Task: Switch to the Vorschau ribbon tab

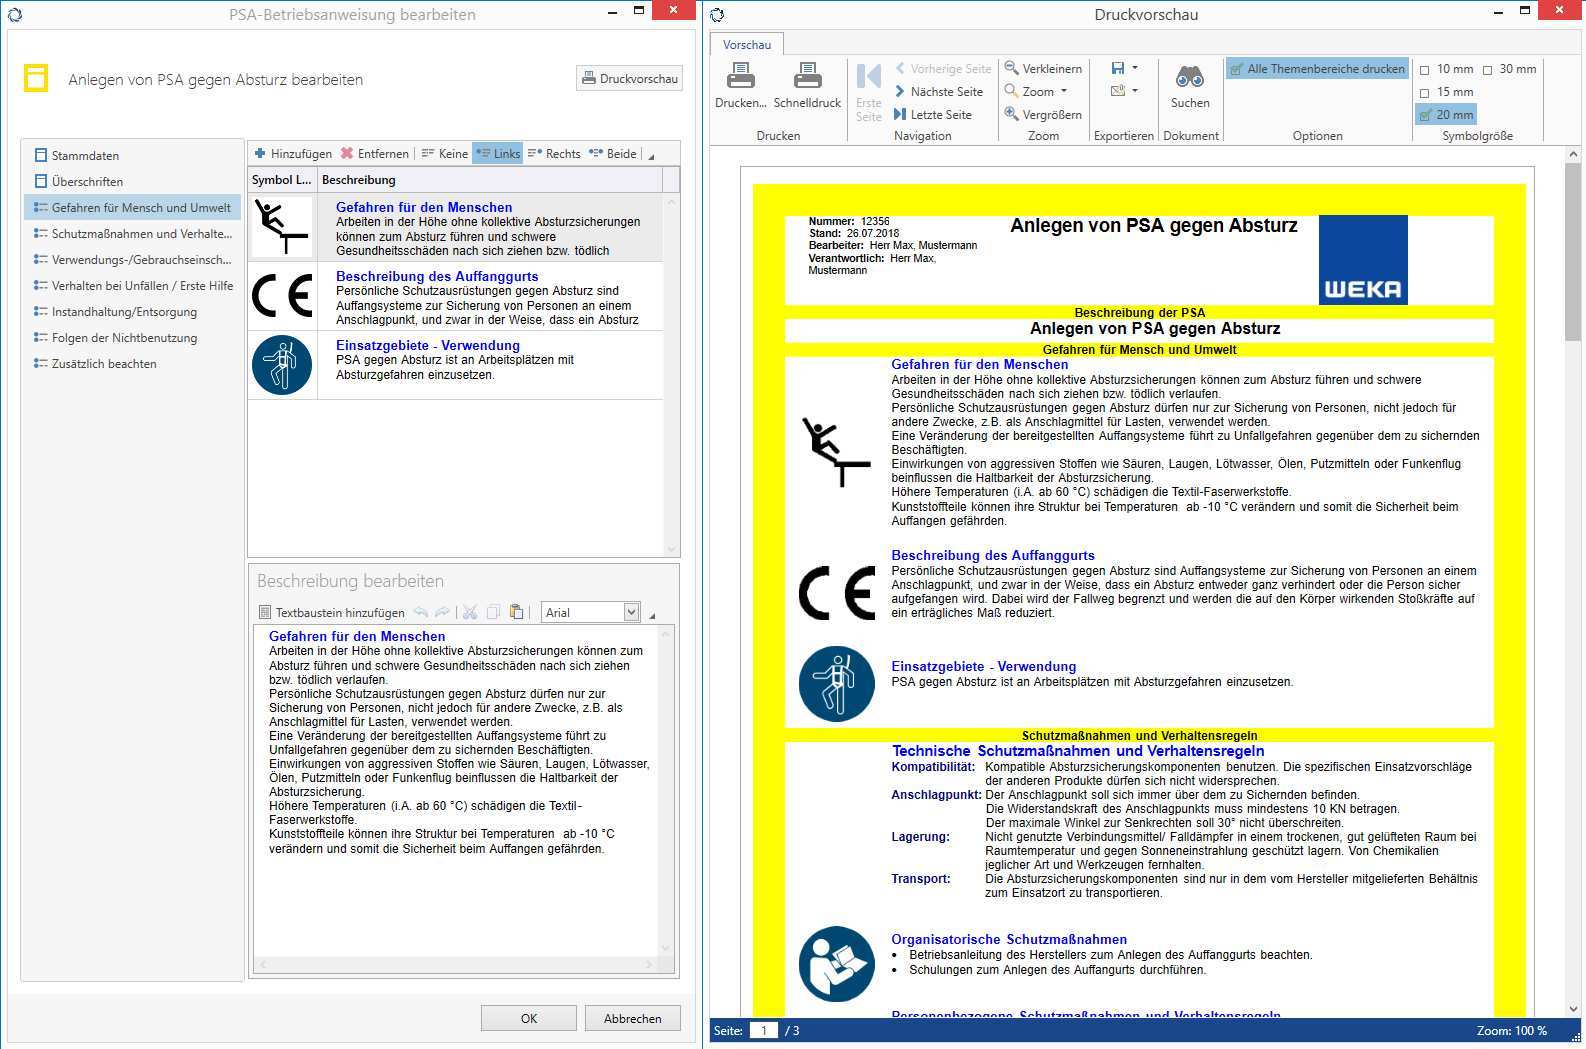Action: point(746,44)
